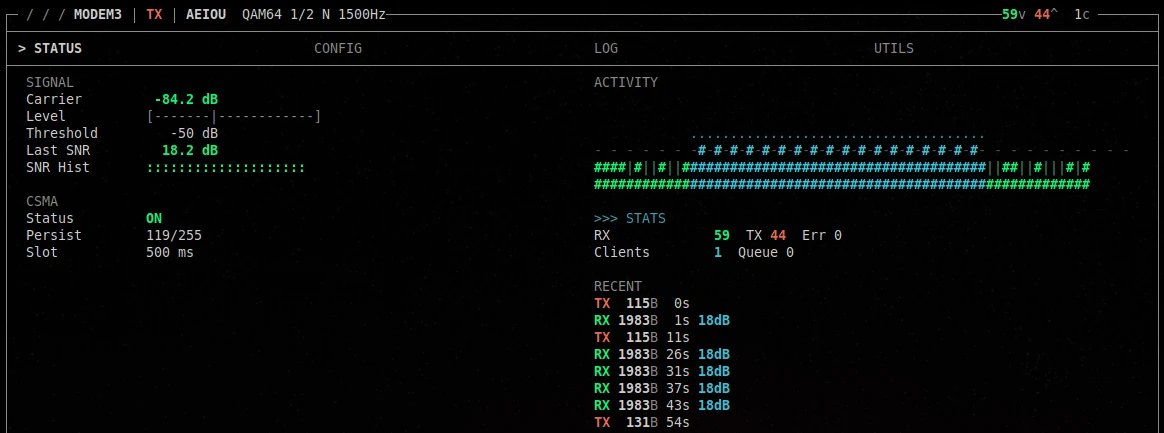Click the 1c clients indicator
Image resolution: width=1164 pixels, height=433 pixels.
click(x=1082, y=15)
